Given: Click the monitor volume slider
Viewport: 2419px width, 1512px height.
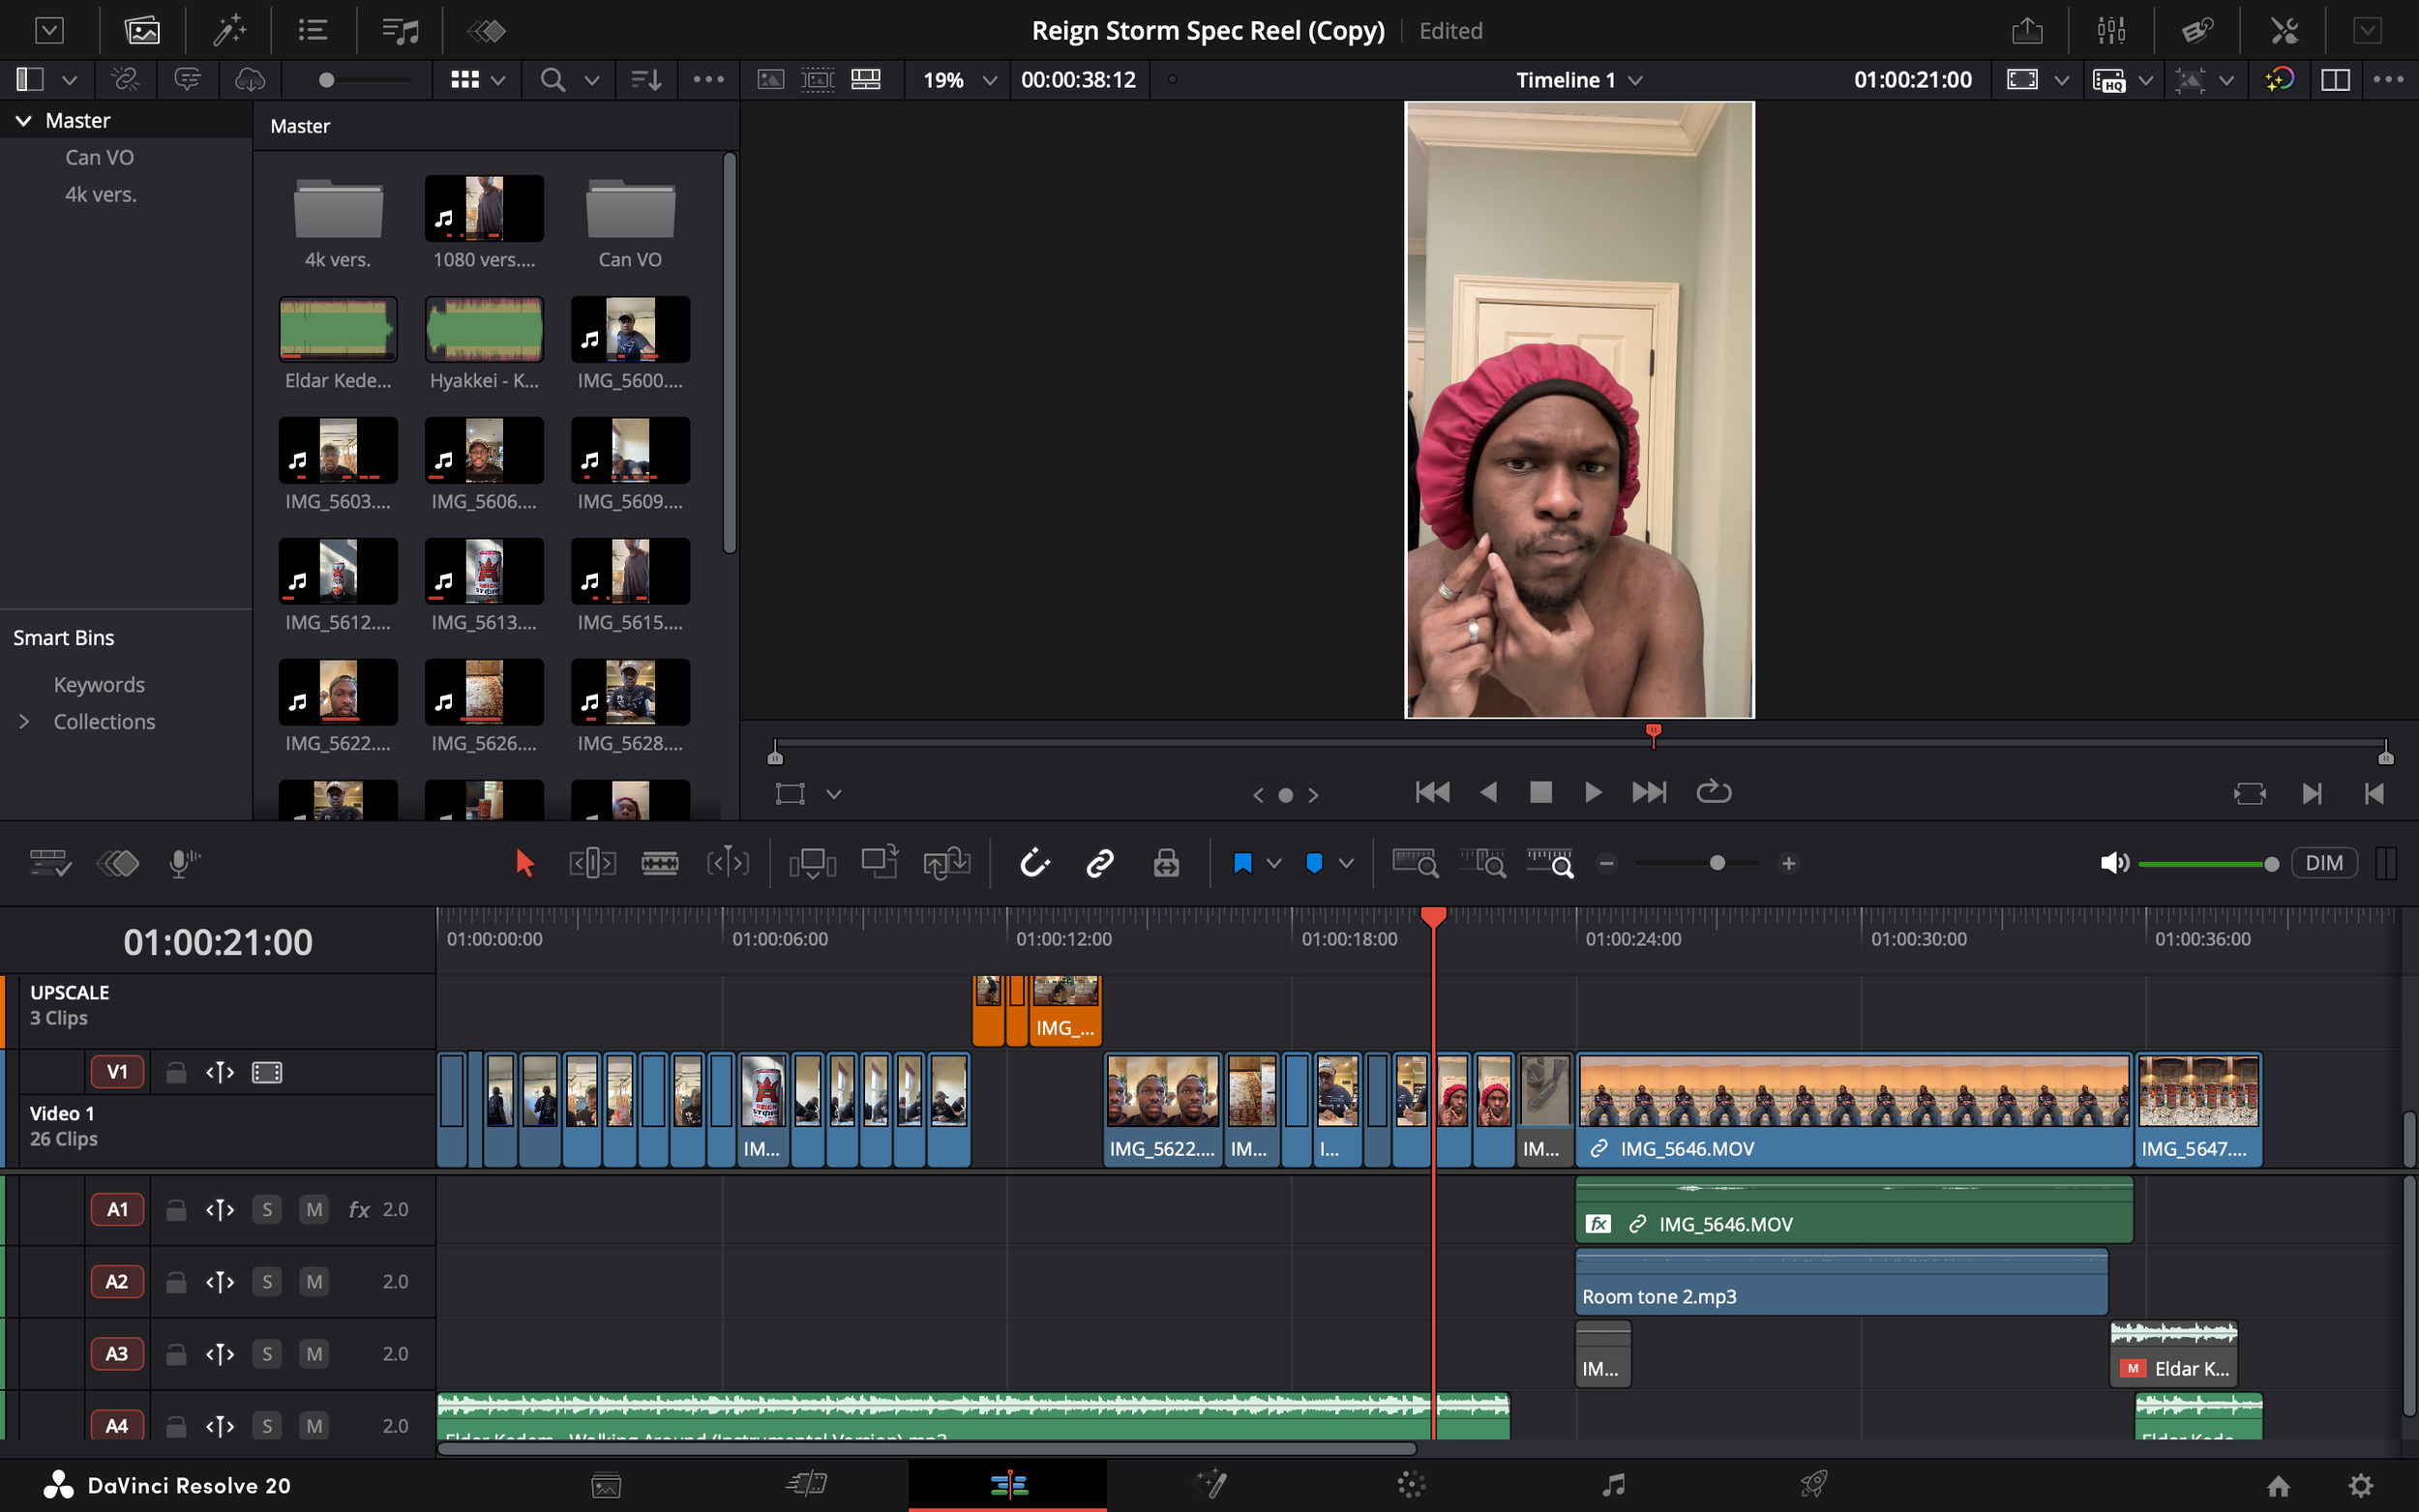Looking at the screenshot, I should click(x=2205, y=864).
